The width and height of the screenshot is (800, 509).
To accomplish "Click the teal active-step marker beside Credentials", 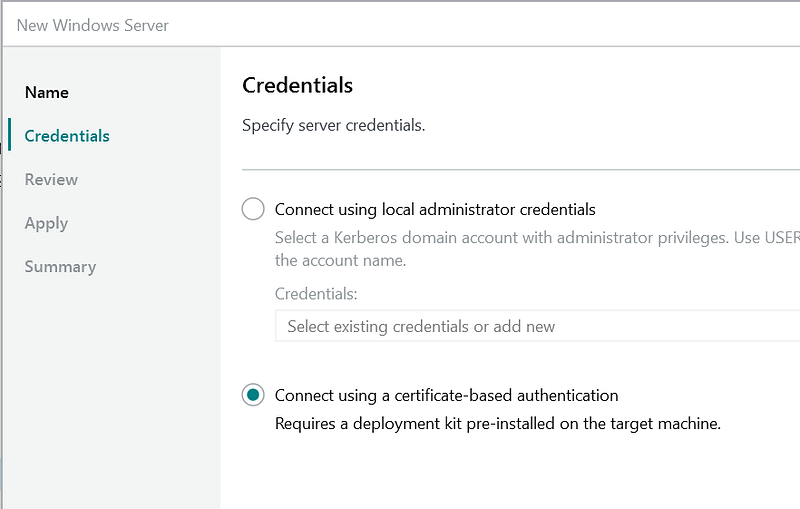I will (9, 136).
